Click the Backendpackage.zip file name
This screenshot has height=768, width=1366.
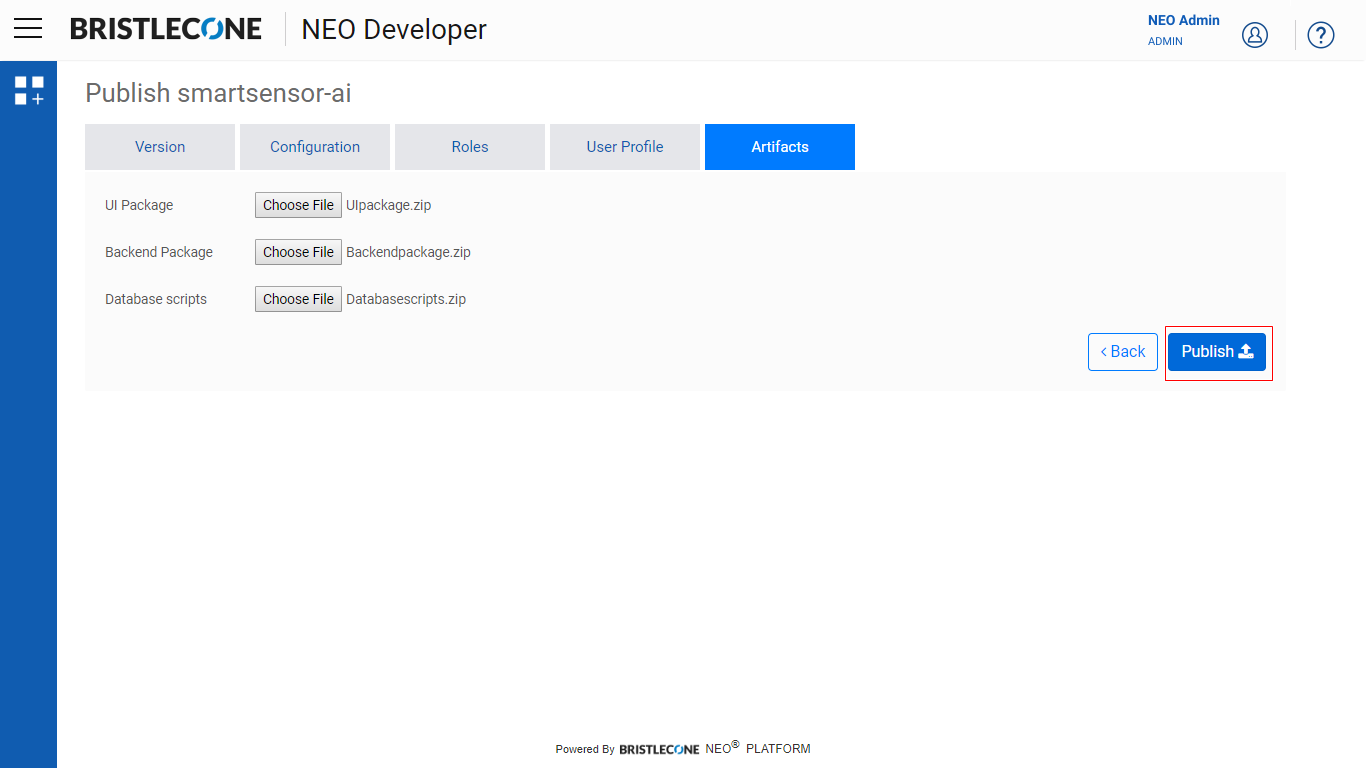click(x=408, y=252)
